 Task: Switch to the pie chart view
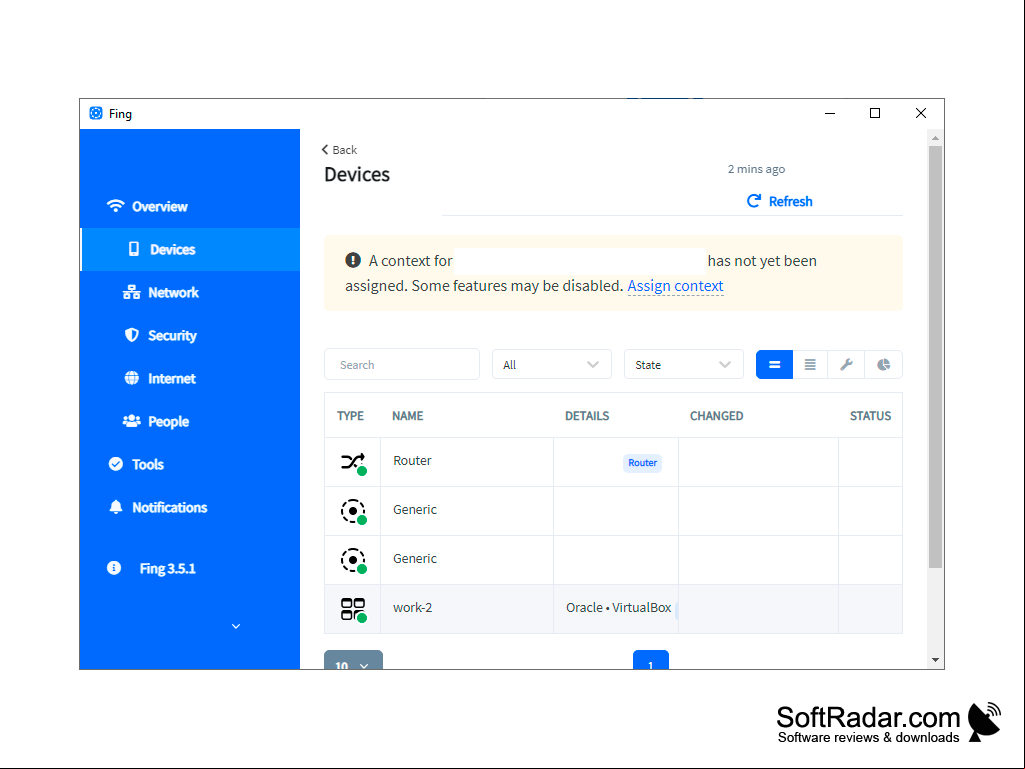point(883,365)
